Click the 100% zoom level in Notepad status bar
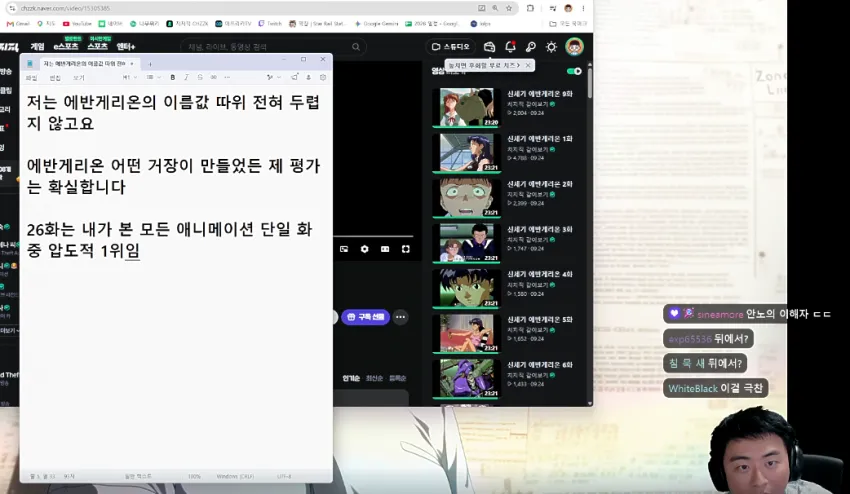Screen dimensions: 850x494 coord(194,476)
